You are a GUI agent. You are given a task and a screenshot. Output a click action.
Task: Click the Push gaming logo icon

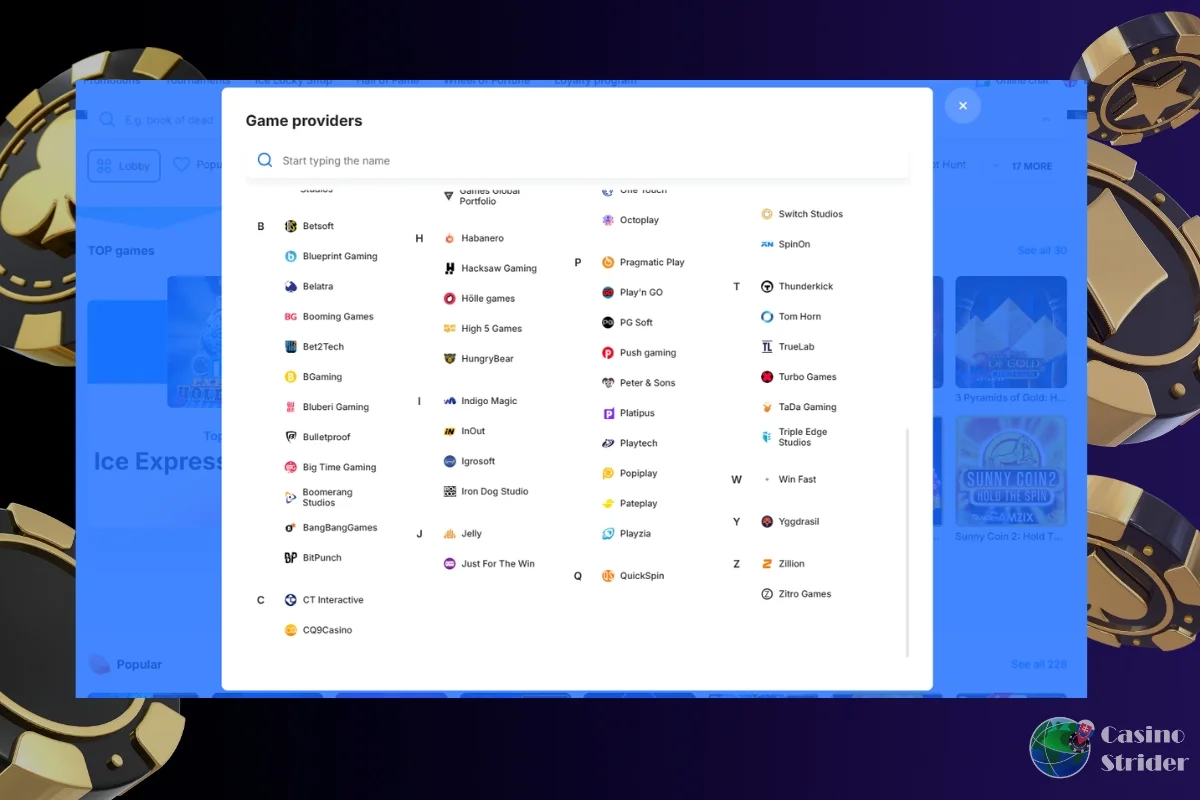click(x=608, y=353)
